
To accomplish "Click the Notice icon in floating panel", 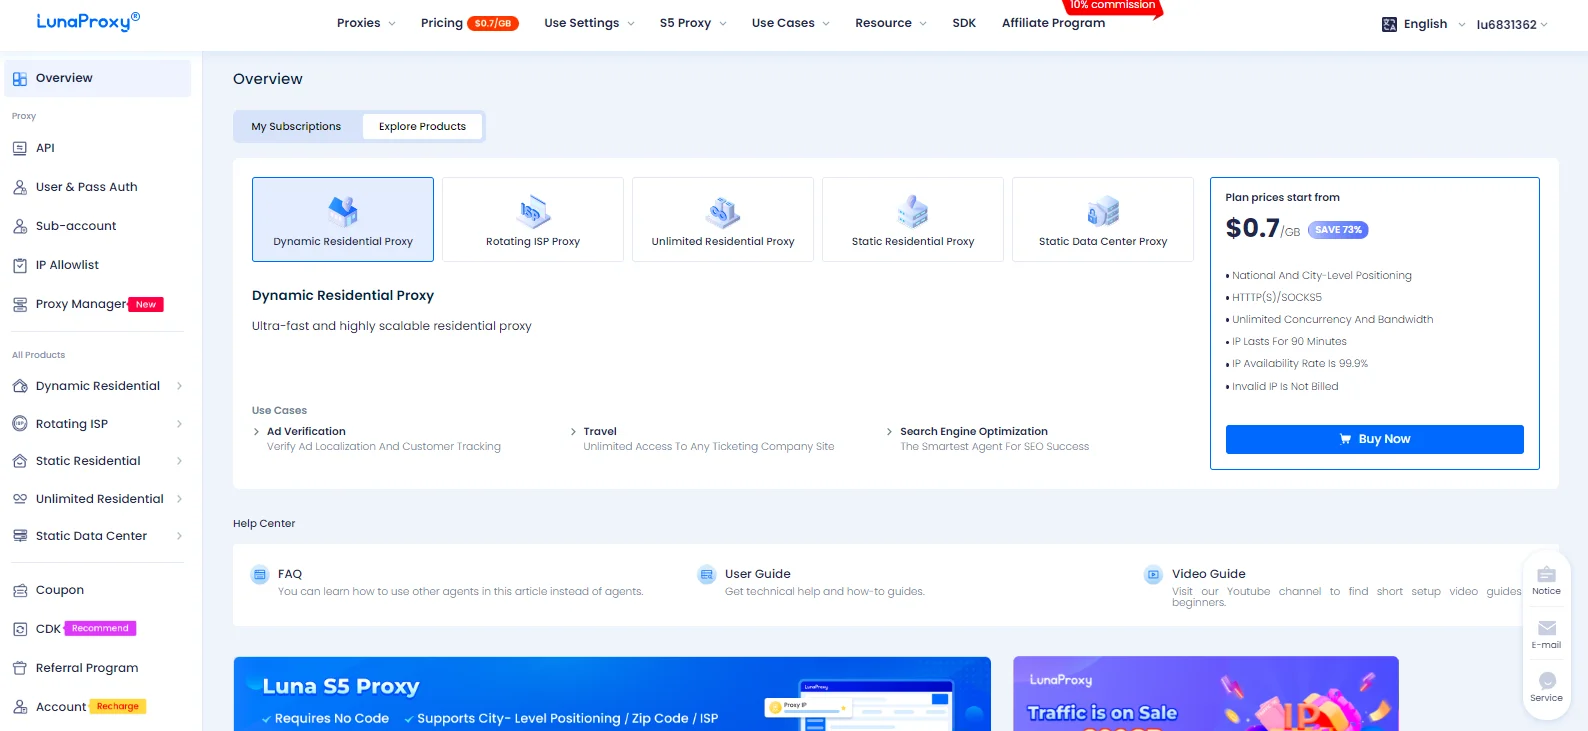I will point(1546,575).
